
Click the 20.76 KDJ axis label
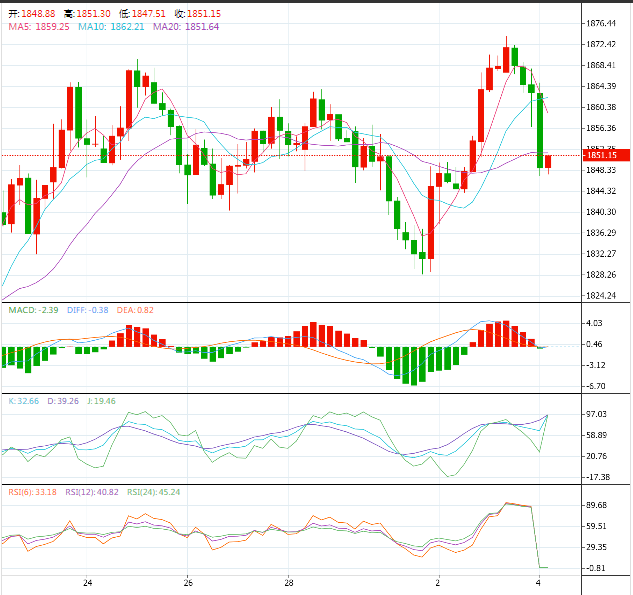(x=596, y=456)
